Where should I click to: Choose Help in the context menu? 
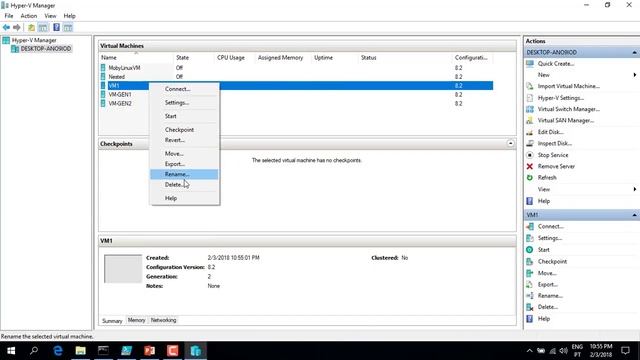point(184,198)
